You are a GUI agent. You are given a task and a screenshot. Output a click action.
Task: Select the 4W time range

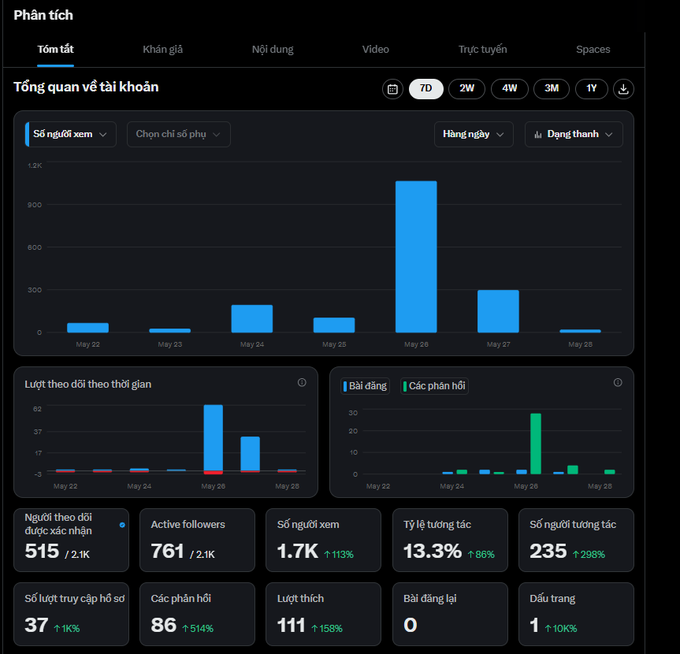coord(510,89)
